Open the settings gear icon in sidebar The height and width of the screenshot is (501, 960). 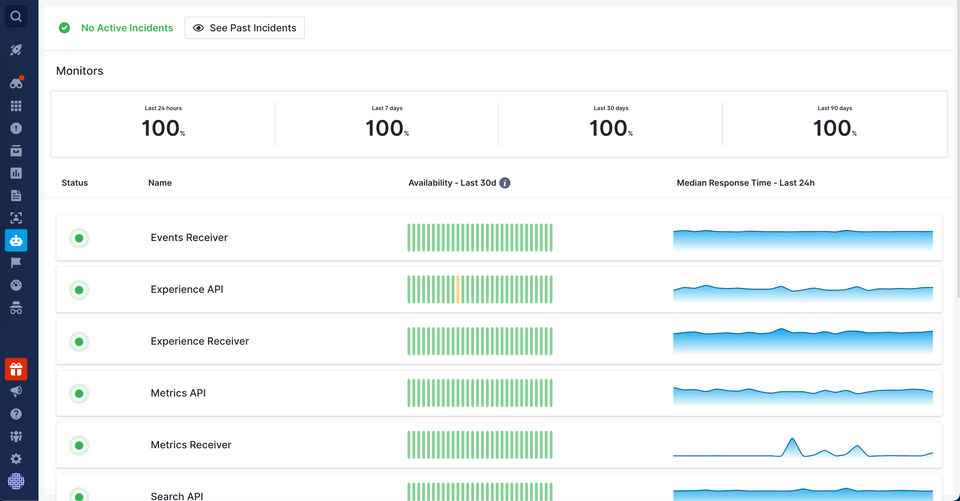click(x=16, y=459)
